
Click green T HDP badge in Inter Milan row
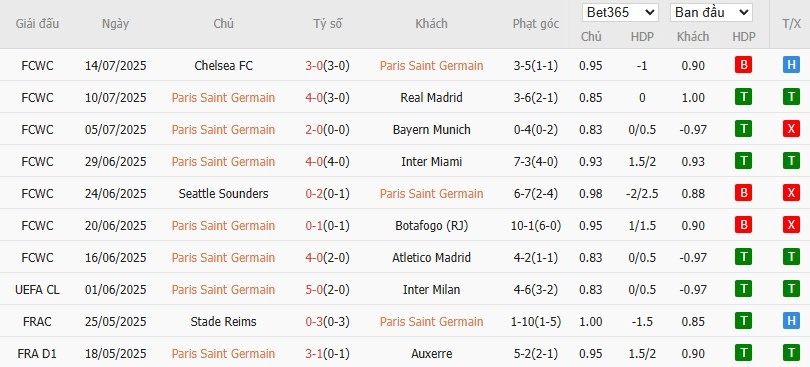743,289
